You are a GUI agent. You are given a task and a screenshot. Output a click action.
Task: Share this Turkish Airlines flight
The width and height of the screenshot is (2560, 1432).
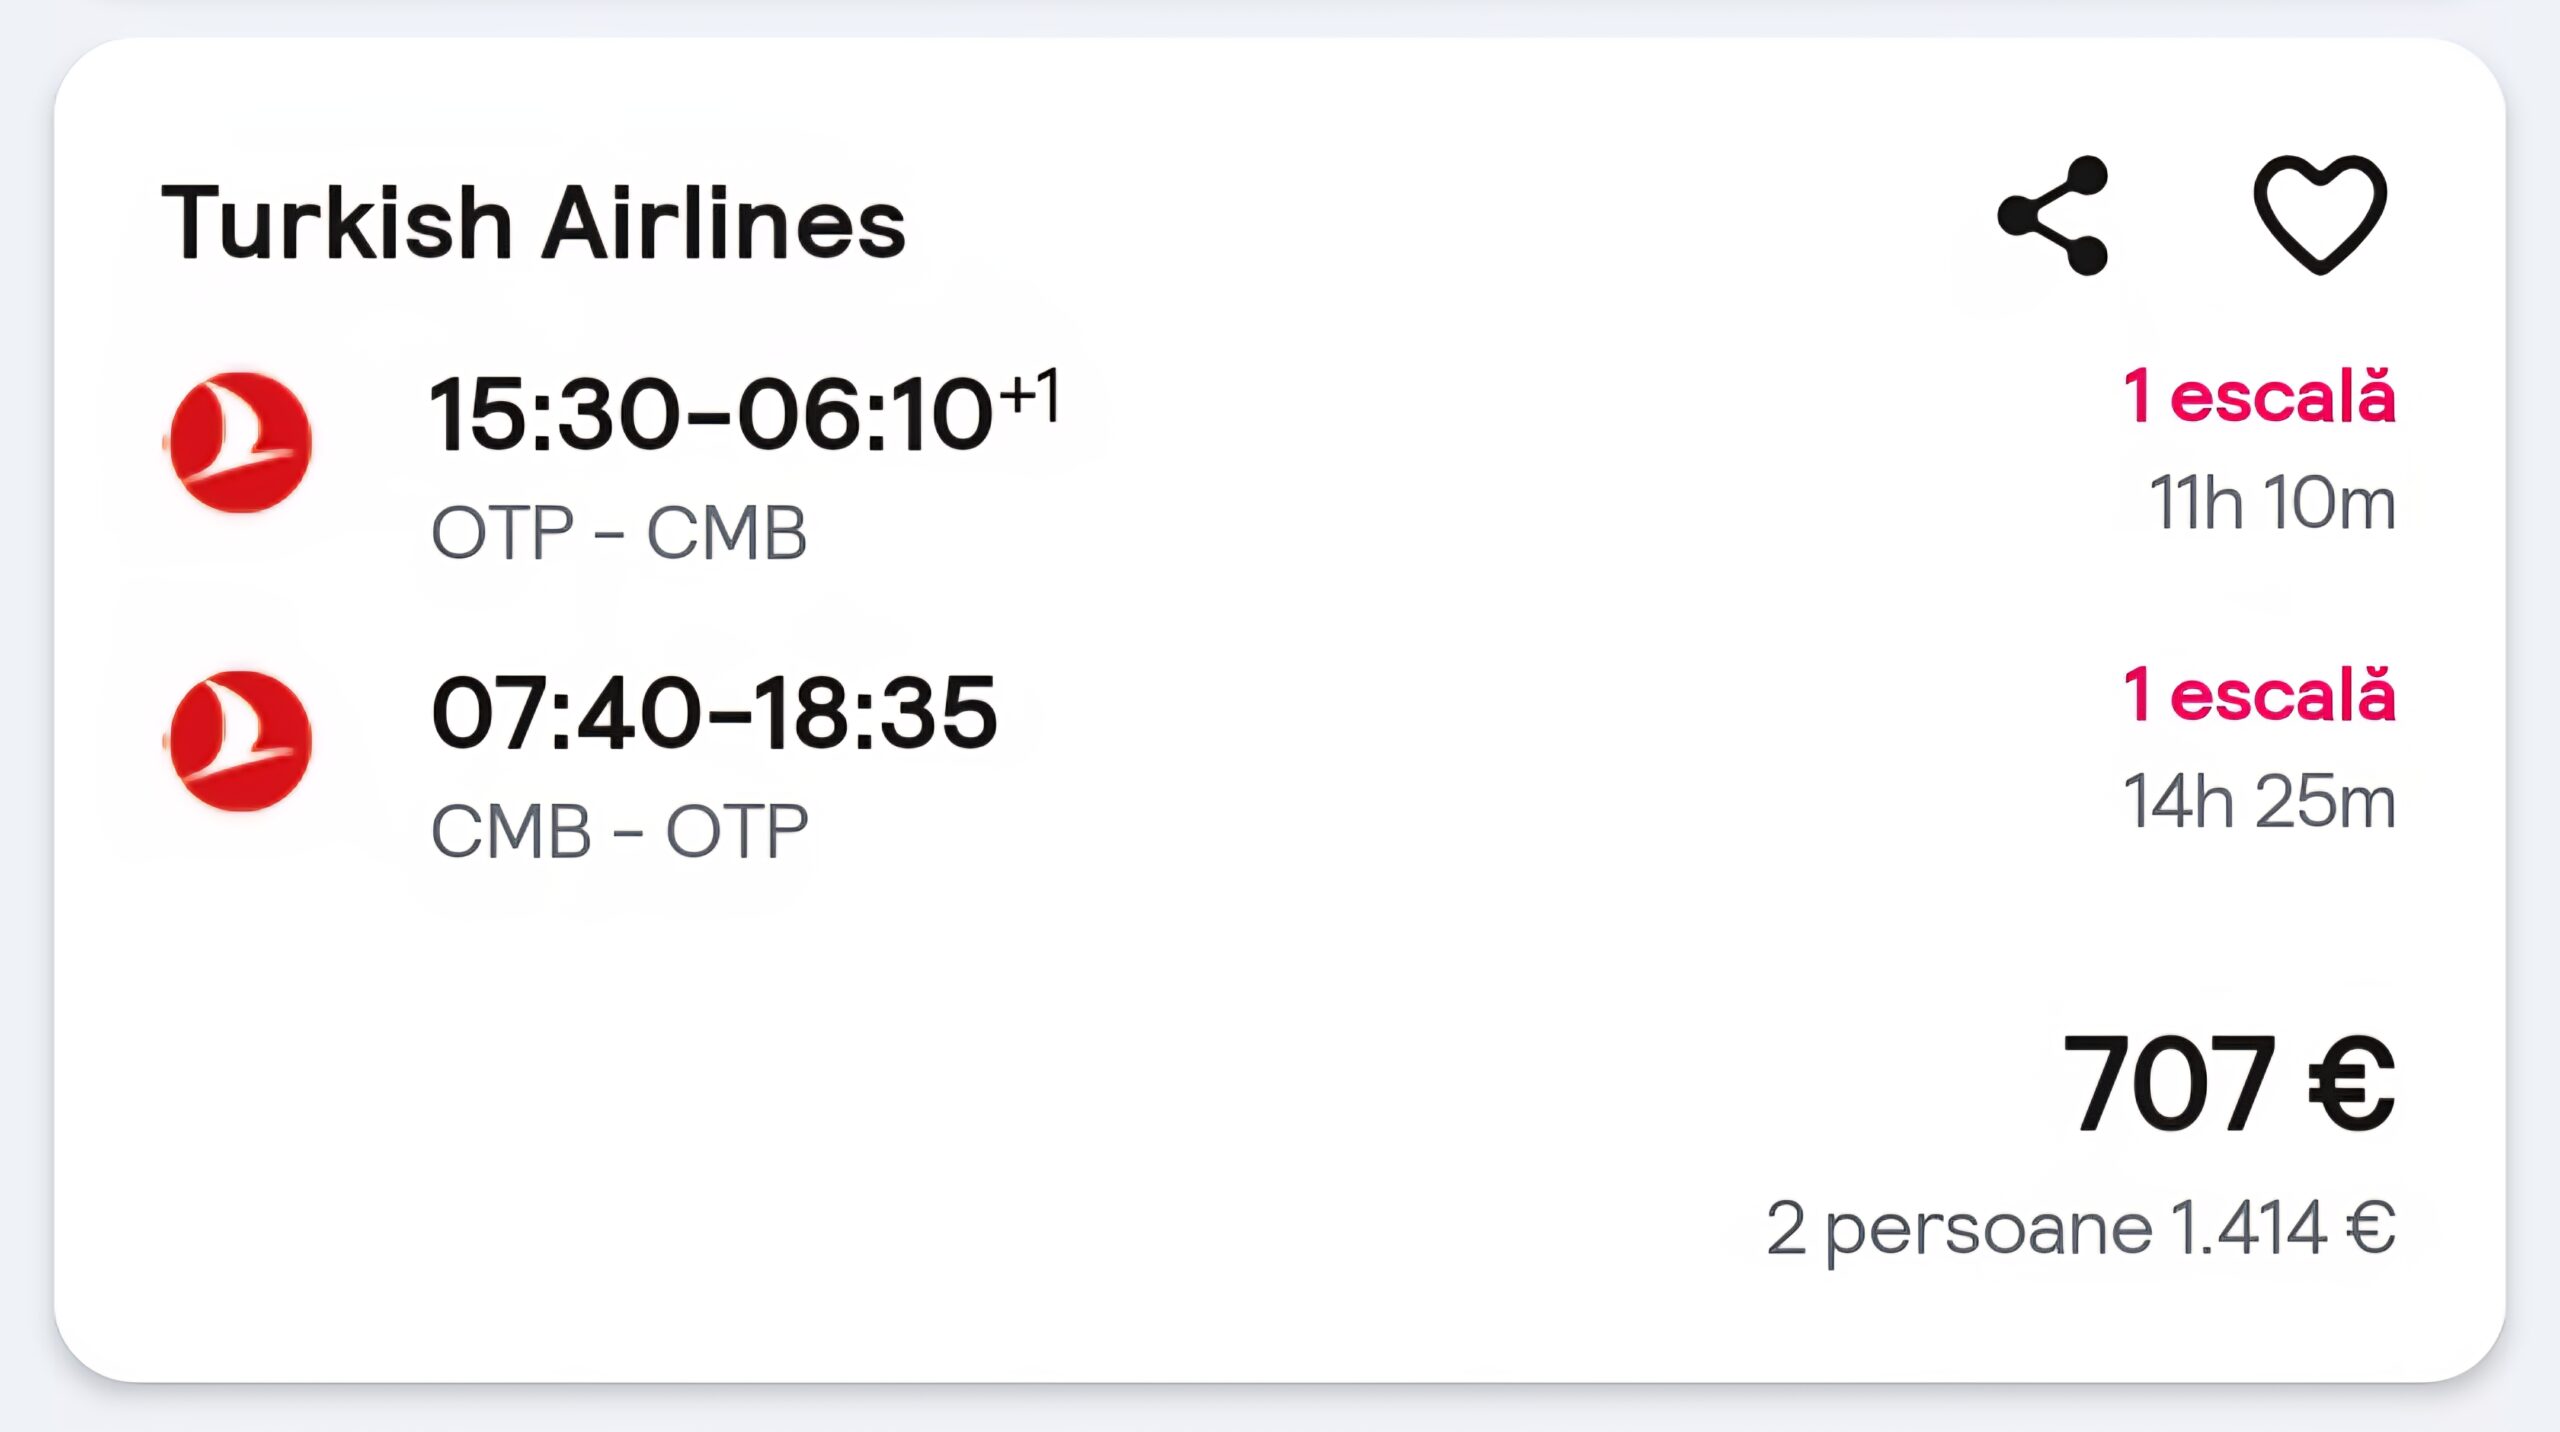(x=2053, y=215)
